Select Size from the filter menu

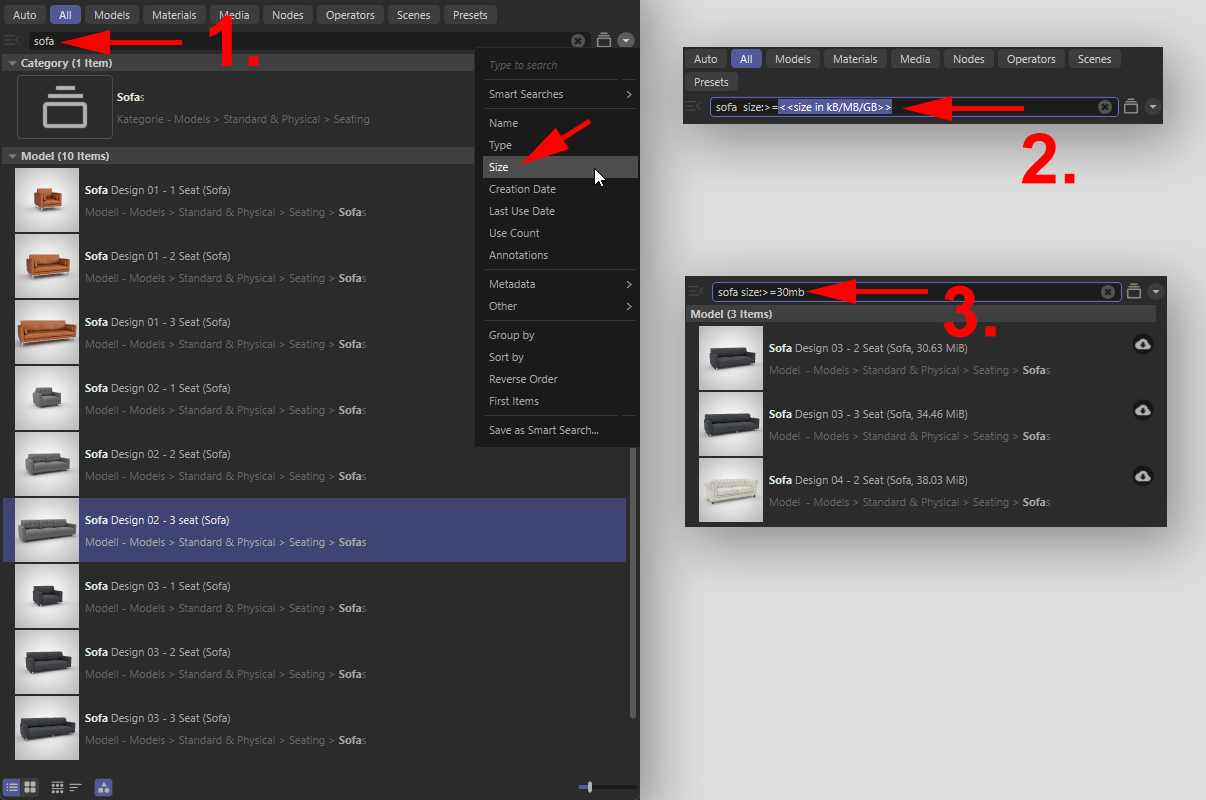pyautogui.click(x=499, y=167)
